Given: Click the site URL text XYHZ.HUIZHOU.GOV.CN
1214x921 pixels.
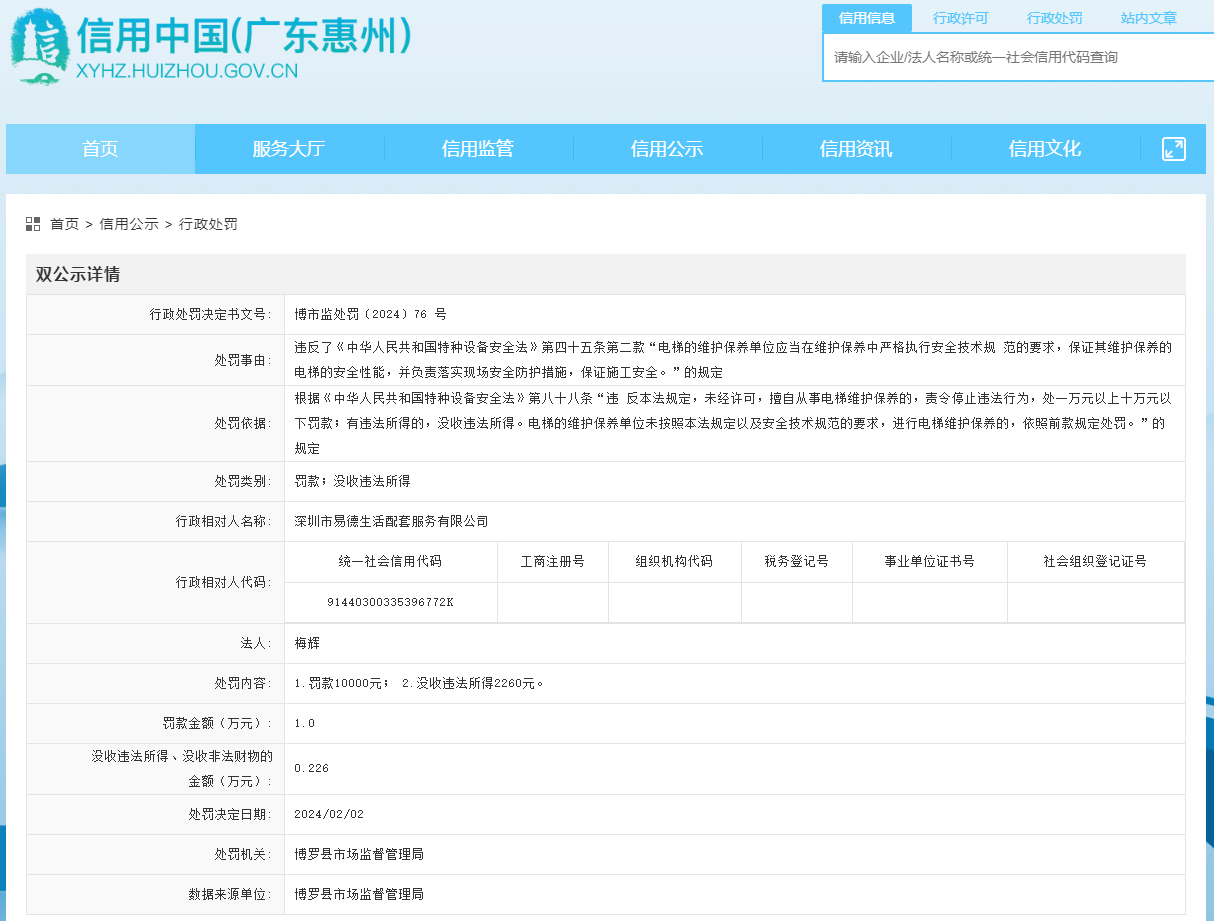Looking at the screenshot, I should (x=187, y=70).
